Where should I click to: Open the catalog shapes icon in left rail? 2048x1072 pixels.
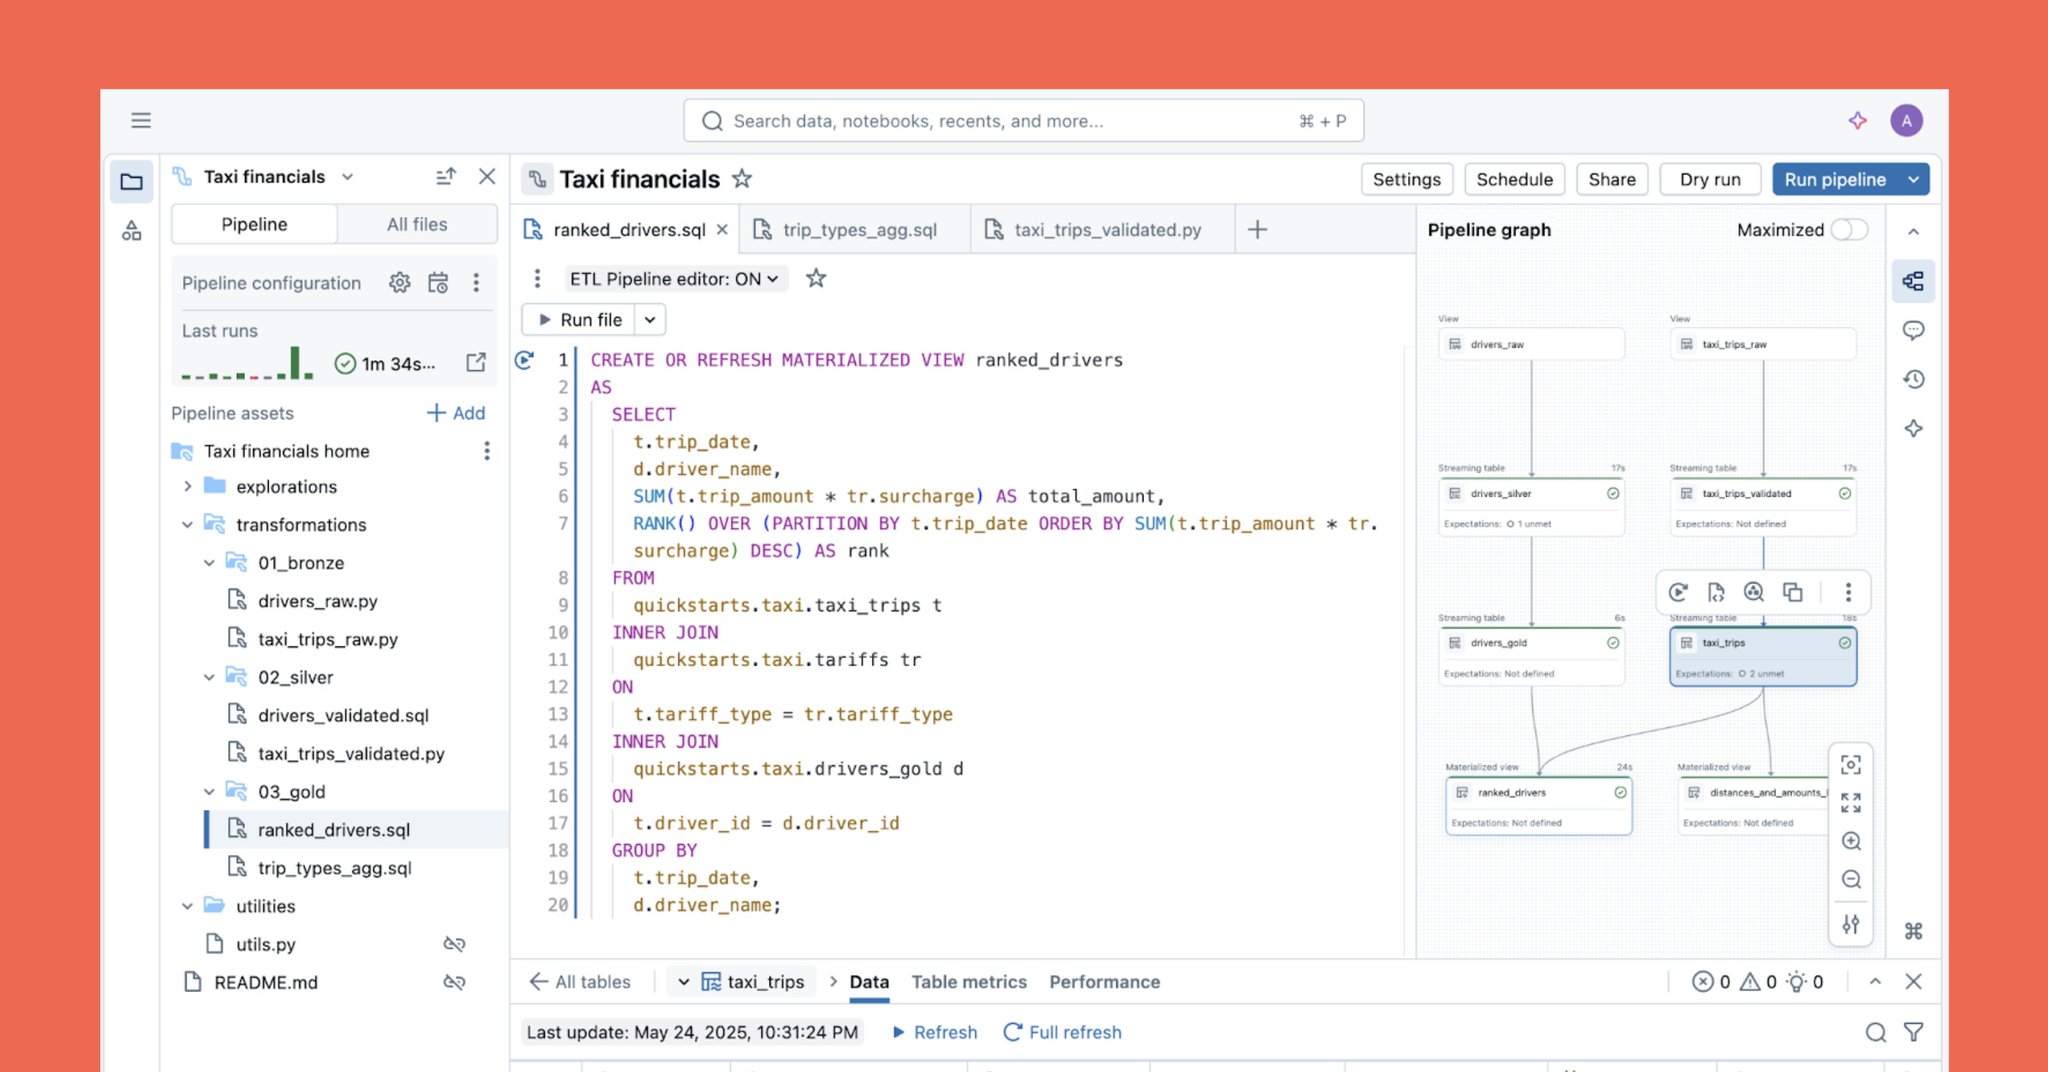click(x=132, y=232)
